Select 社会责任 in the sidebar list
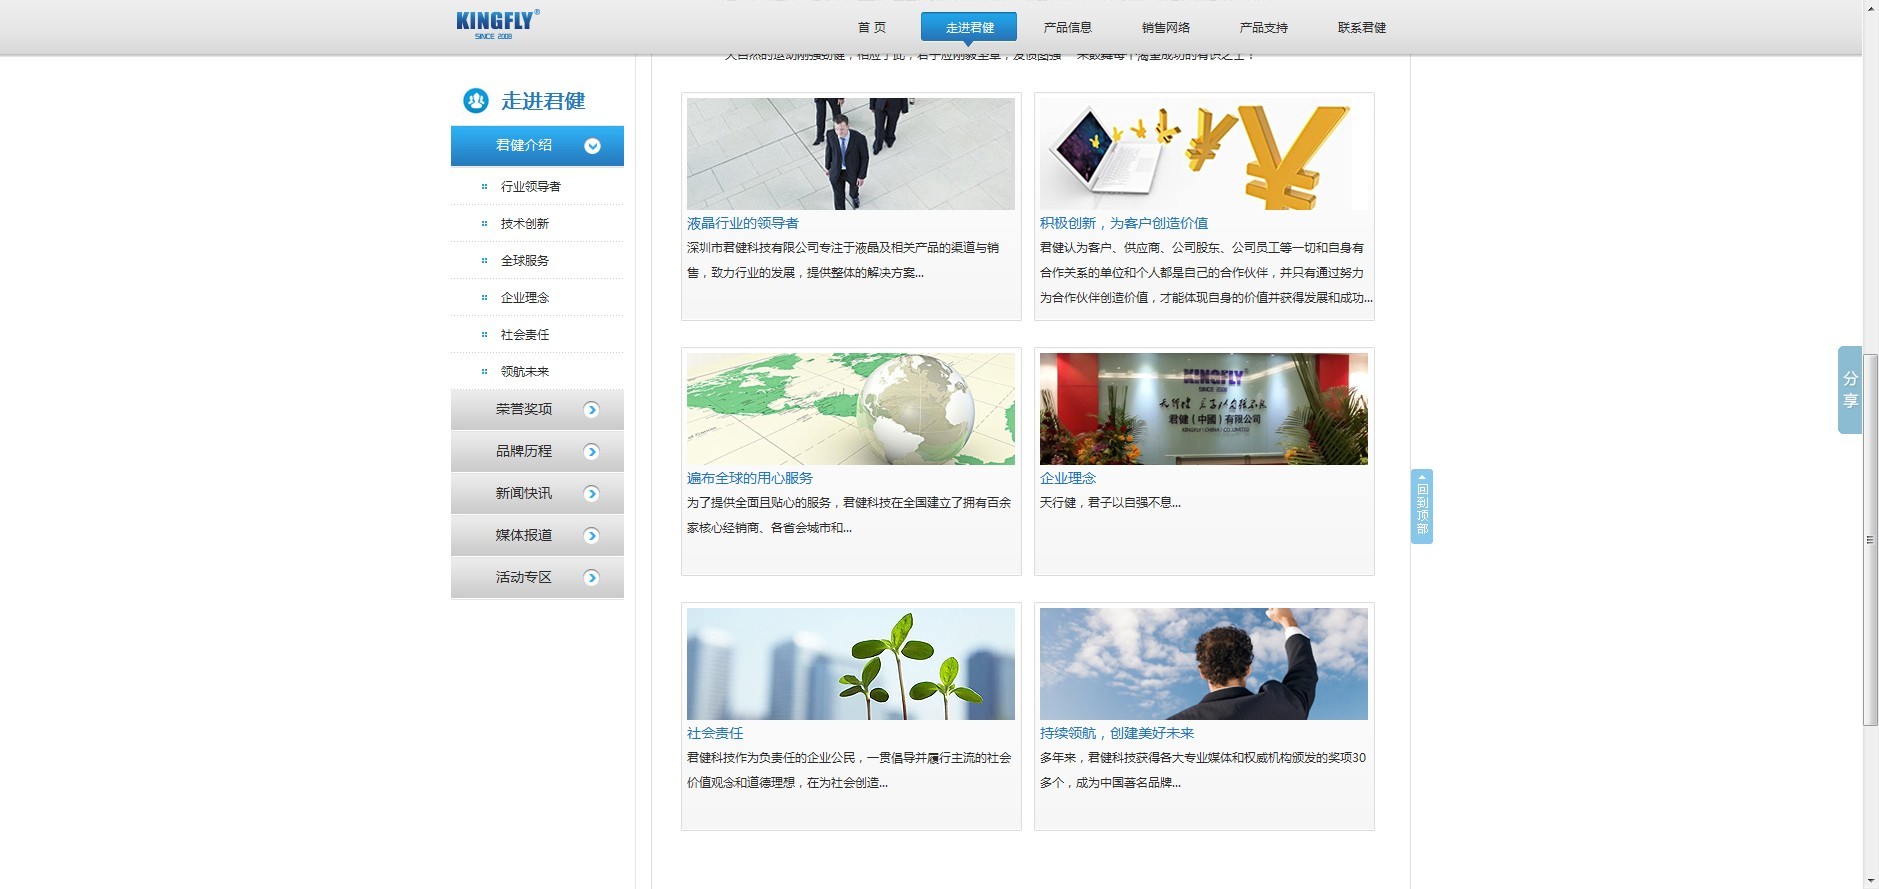1879x889 pixels. [x=525, y=335]
